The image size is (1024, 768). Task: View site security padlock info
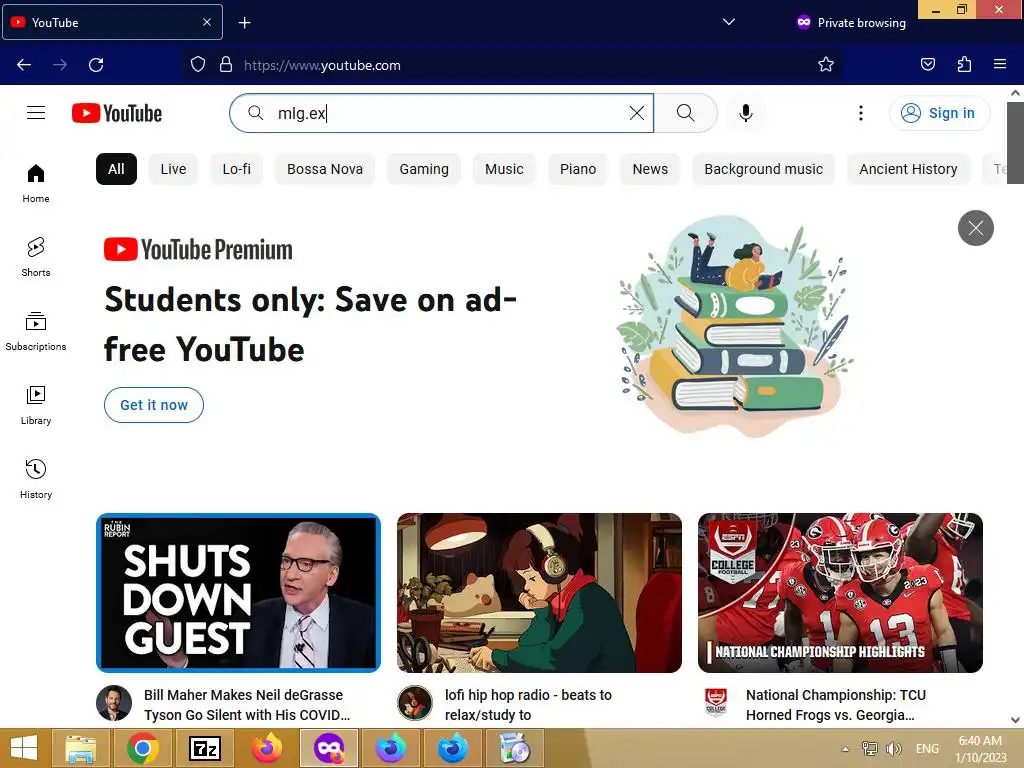226,65
